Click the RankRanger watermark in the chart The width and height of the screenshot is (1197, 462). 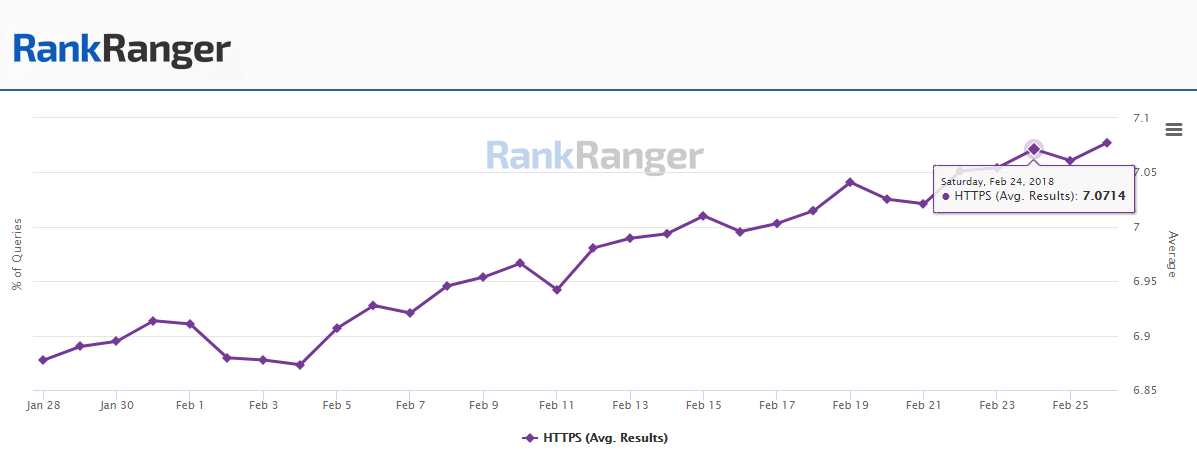tap(594, 157)
